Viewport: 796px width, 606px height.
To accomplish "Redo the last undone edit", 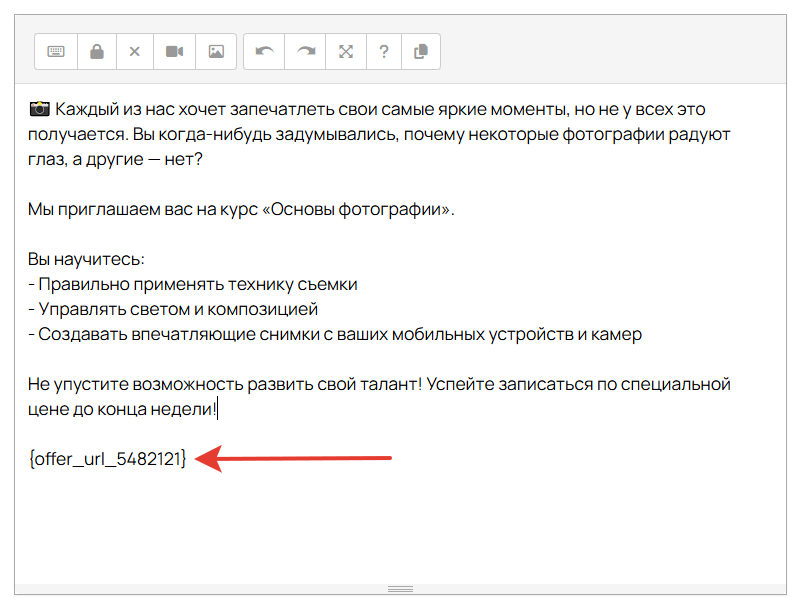I will click(x=305, y=51).
